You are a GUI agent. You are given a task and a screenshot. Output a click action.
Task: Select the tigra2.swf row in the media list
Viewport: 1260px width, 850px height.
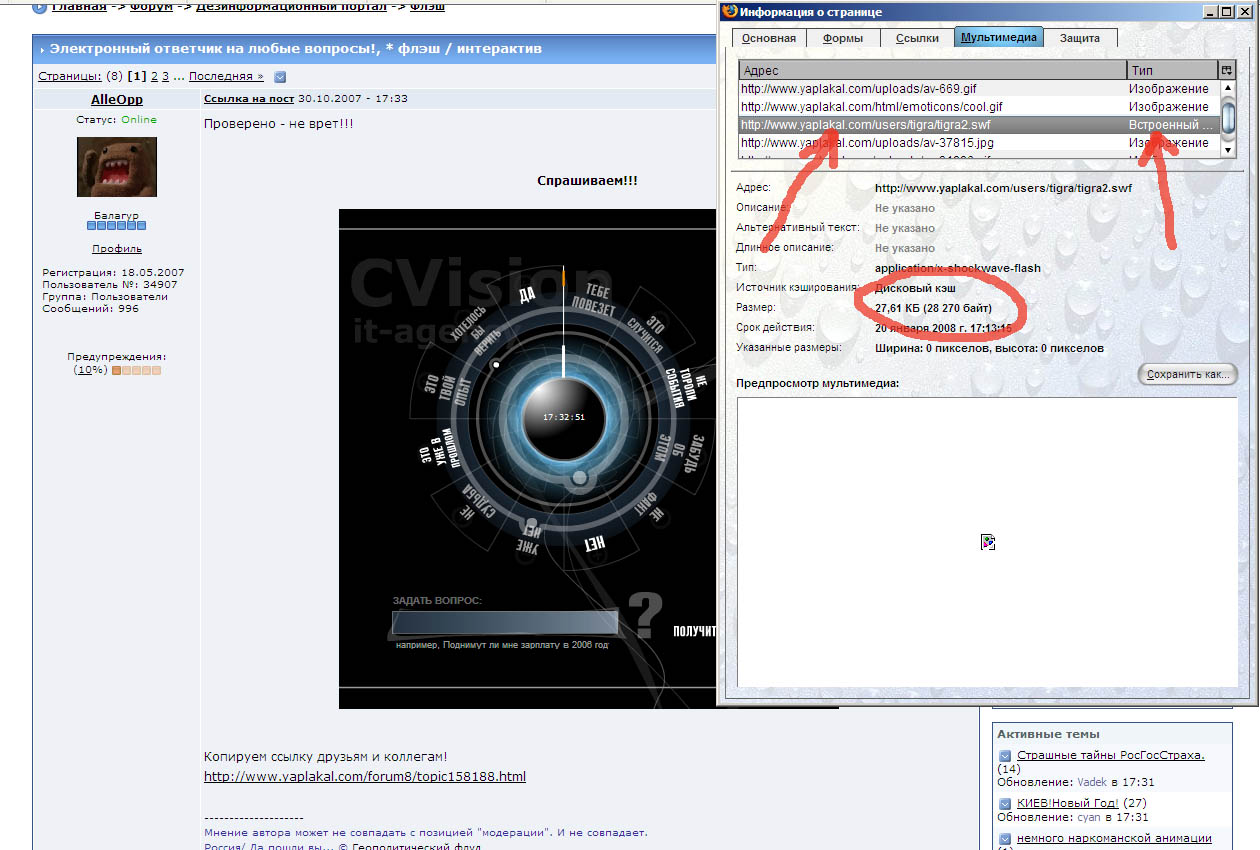tap(979, 125)
